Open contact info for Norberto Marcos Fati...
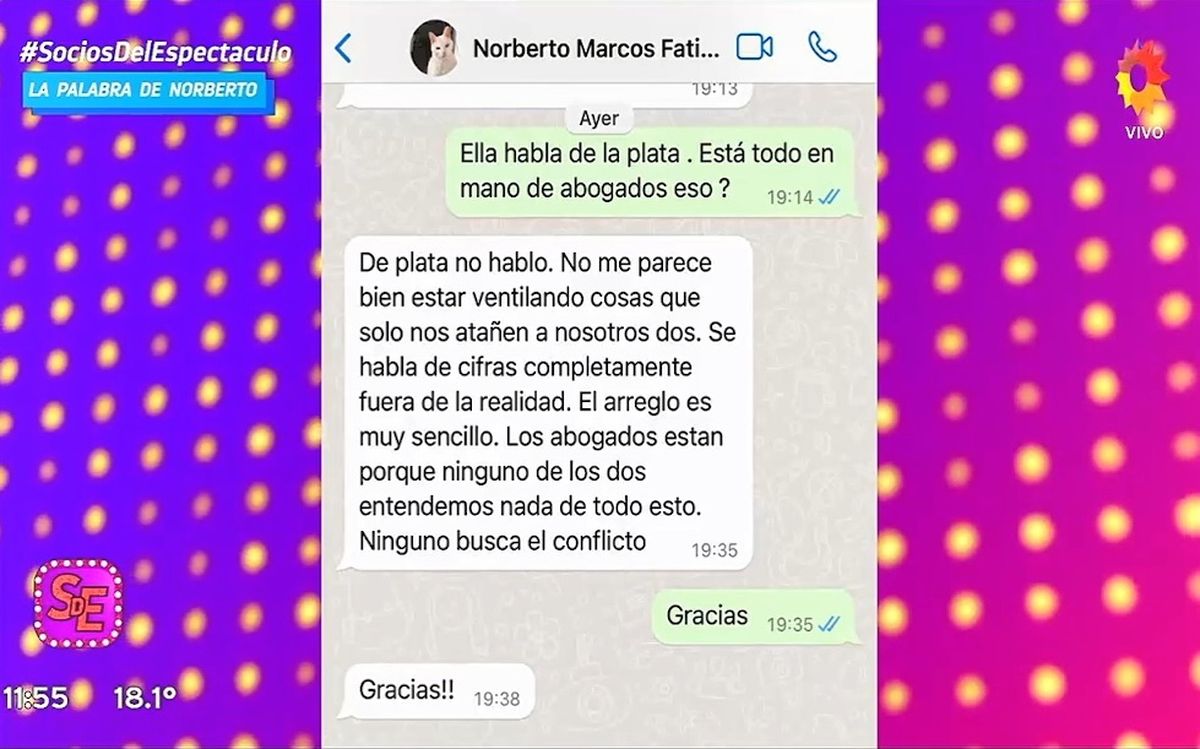1200x749 pixels. (x=595, y=48)
